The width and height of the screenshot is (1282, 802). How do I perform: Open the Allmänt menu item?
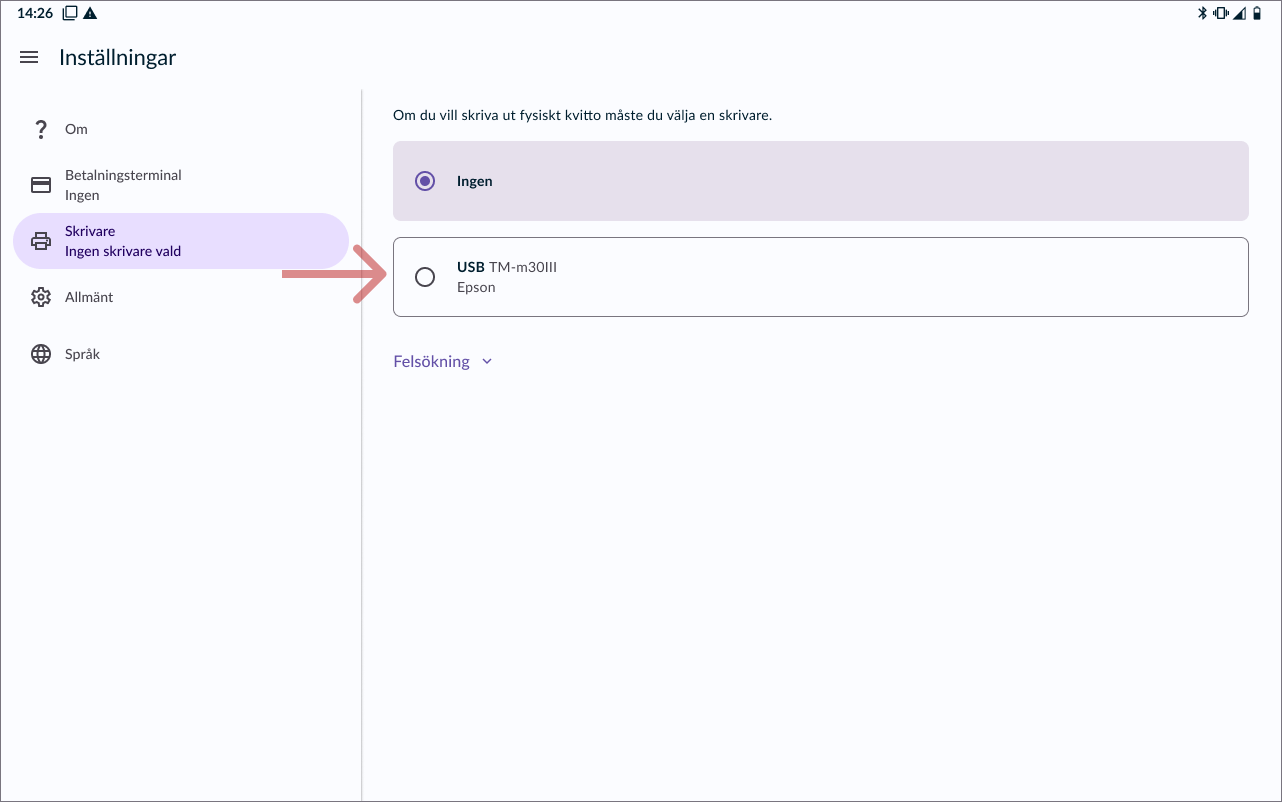180,297
